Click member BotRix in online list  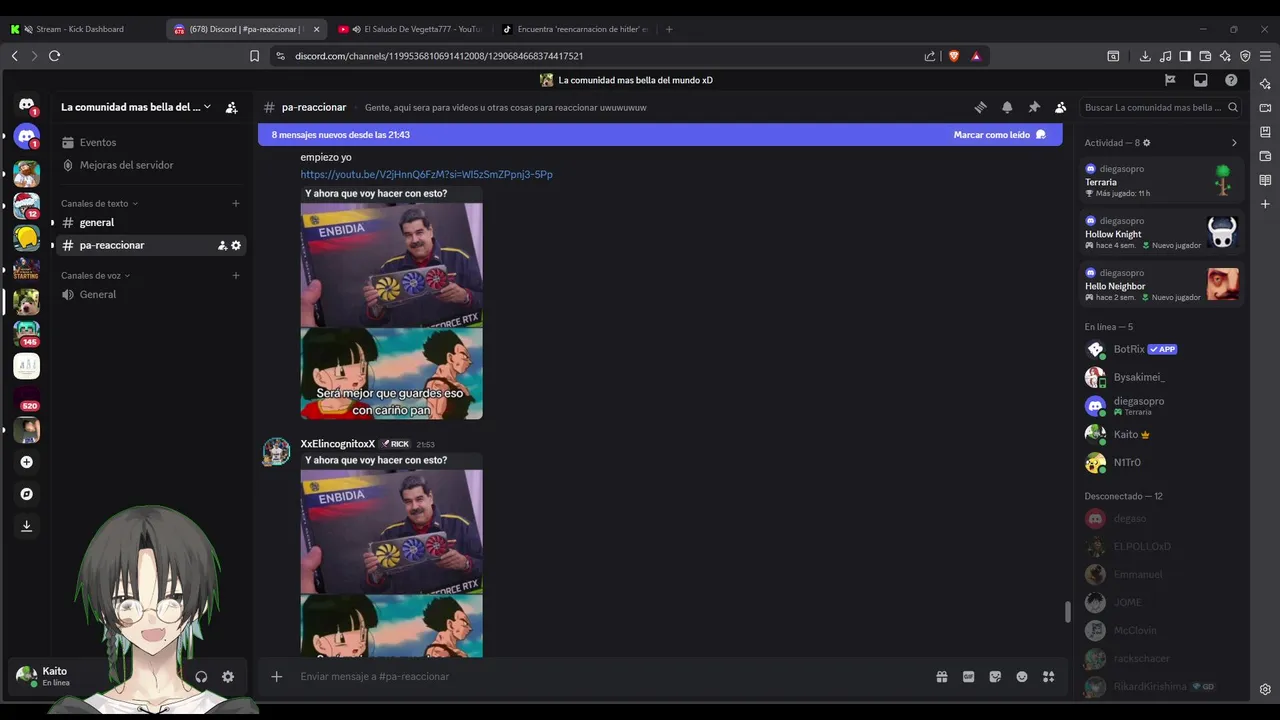pyautogui.click(x=1162, y=350)
